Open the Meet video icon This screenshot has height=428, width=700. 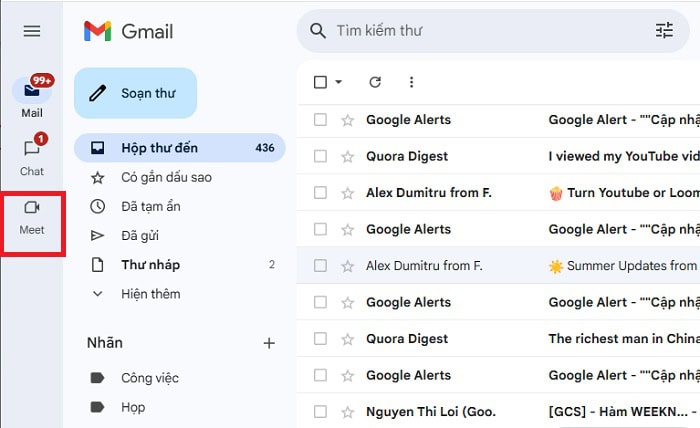click(x=32, y=208)
